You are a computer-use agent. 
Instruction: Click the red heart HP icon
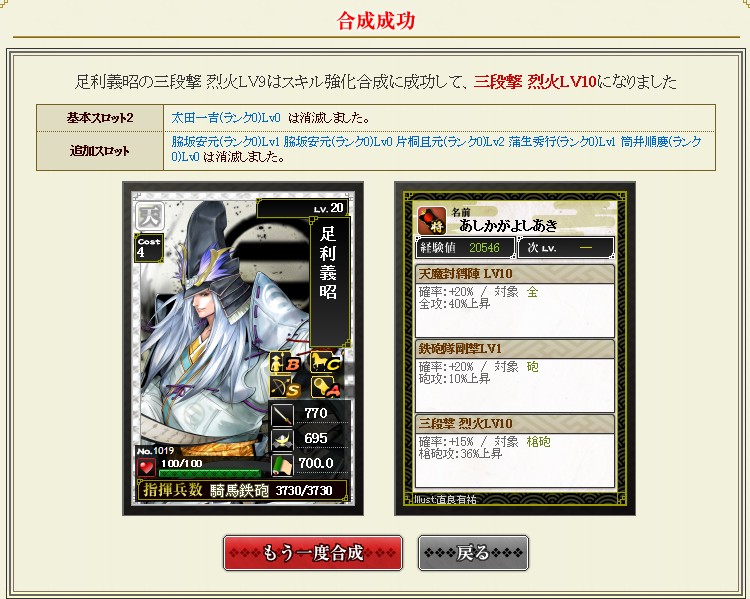coord(146,466)
